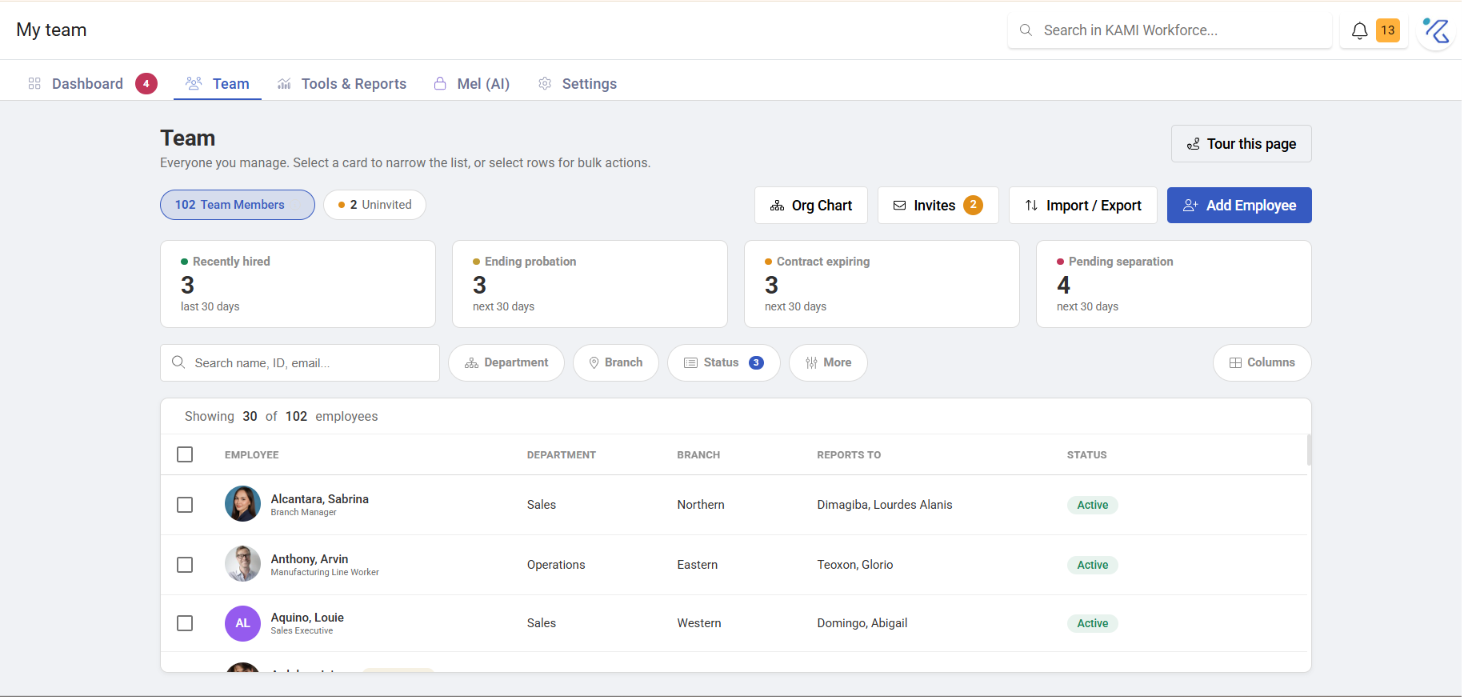Switch to the Dashboard tab
This screenshot has height=697, width=1462.
tap(88, 84)
